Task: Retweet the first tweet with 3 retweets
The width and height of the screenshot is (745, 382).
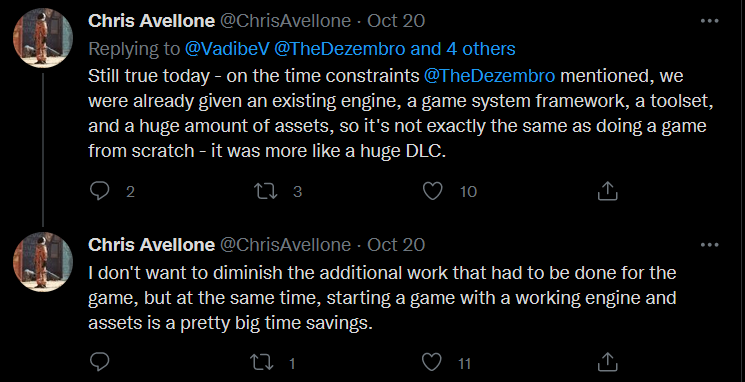Action: (x=264, y=191)
